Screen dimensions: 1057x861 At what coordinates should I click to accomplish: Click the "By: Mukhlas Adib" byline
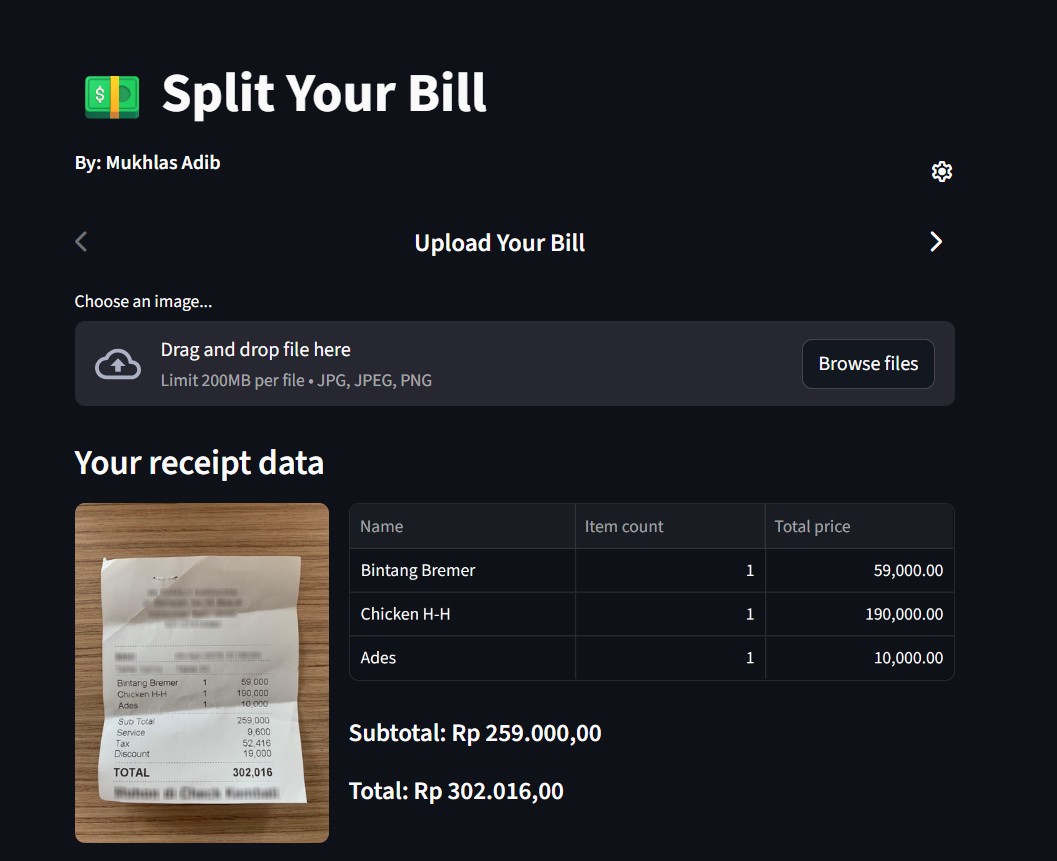click(x=147, y=162)
